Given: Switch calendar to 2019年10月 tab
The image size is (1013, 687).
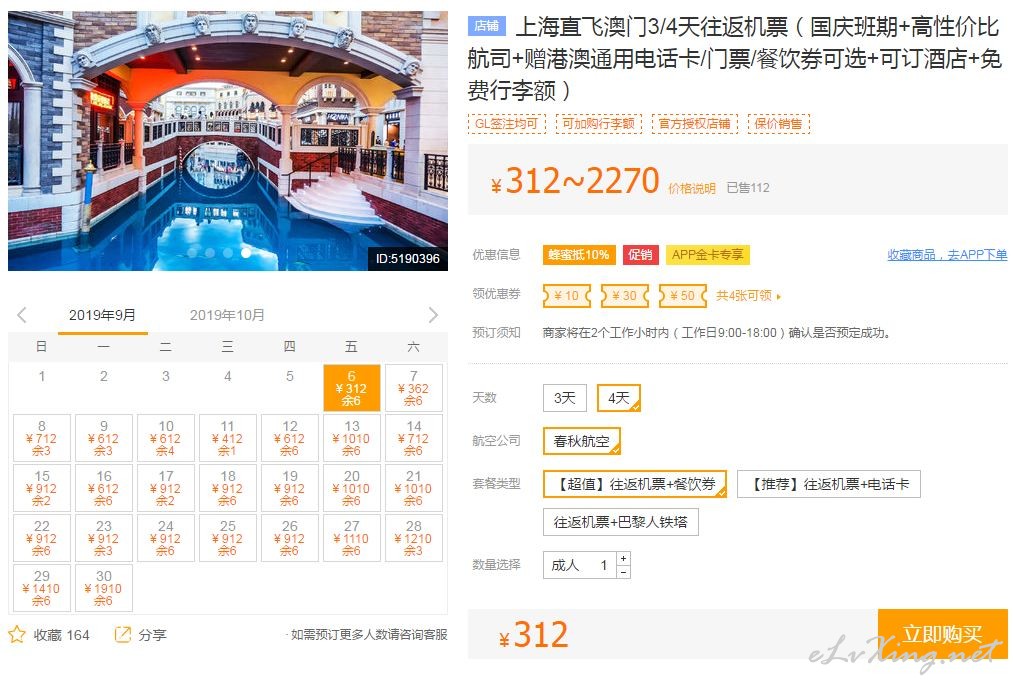Looking at the screenshot, I should [x=227, y=315].
